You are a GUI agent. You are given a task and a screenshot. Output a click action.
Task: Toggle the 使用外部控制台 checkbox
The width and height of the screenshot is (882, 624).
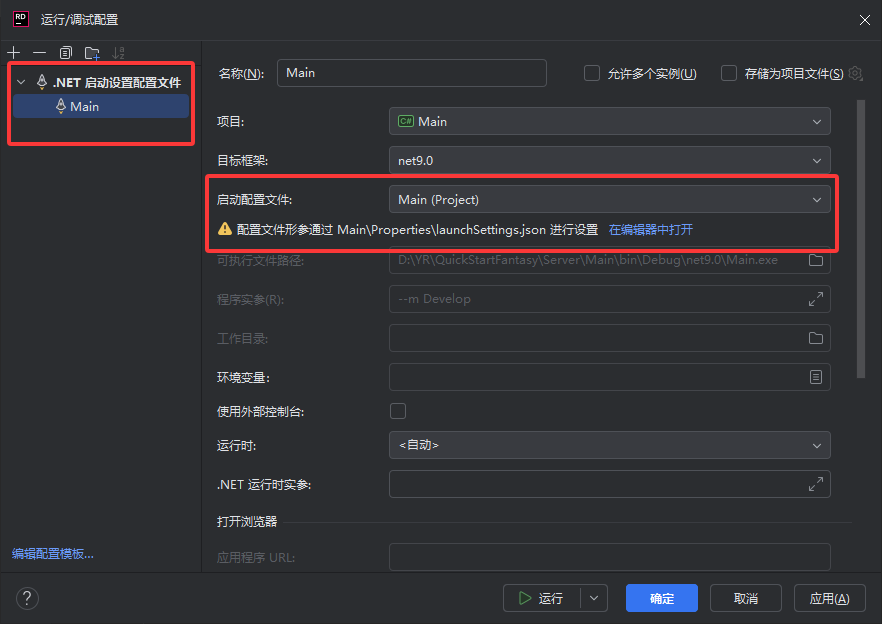[398, 411]
